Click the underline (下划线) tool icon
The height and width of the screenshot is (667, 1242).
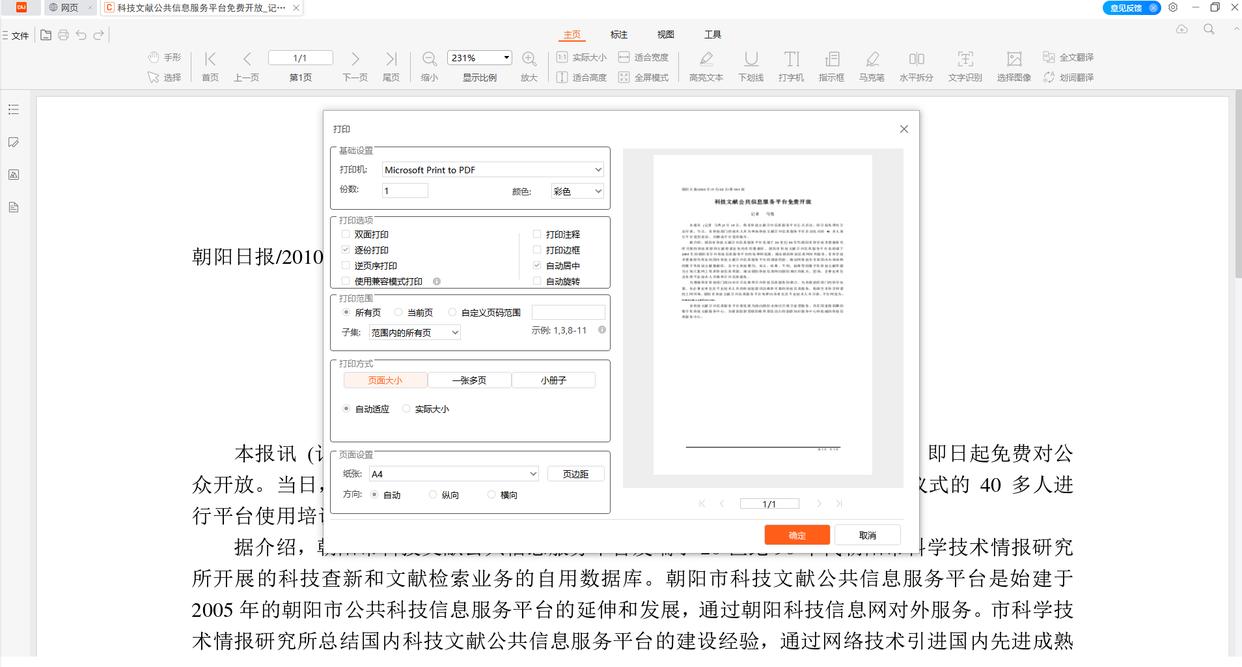(750, 60)
